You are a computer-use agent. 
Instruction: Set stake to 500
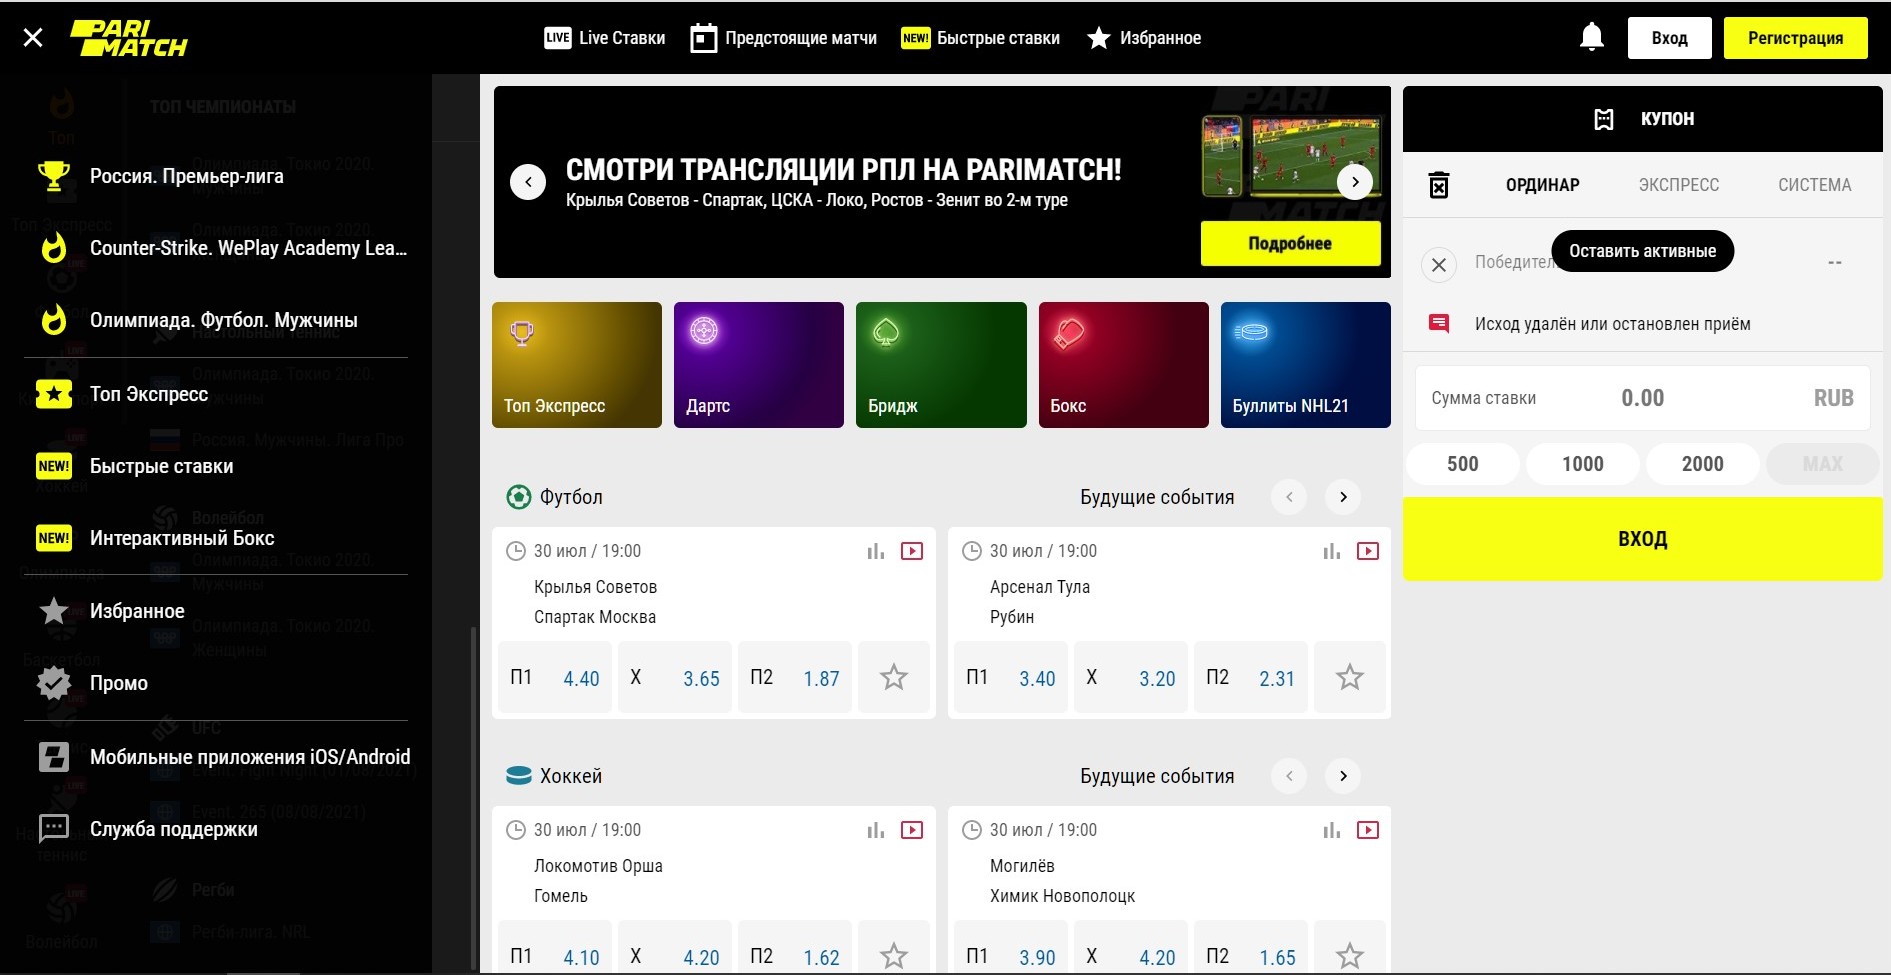pyautogui.click(x=1463, y=464)
